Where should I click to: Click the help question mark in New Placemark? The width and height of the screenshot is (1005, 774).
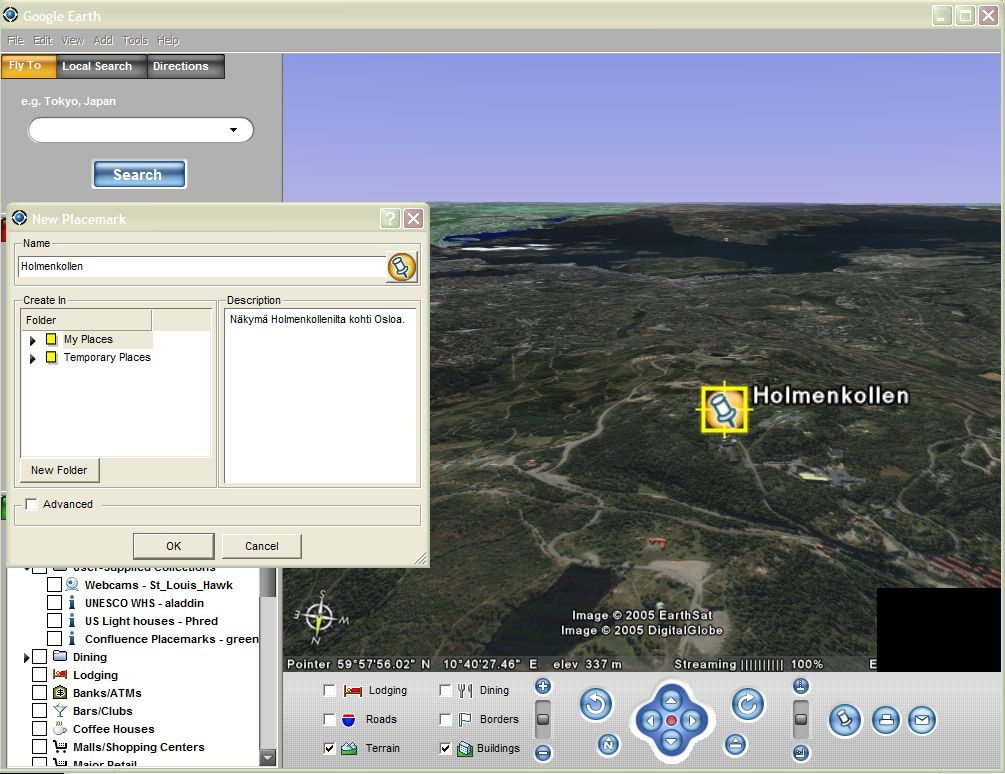click(x=390, y=218)
